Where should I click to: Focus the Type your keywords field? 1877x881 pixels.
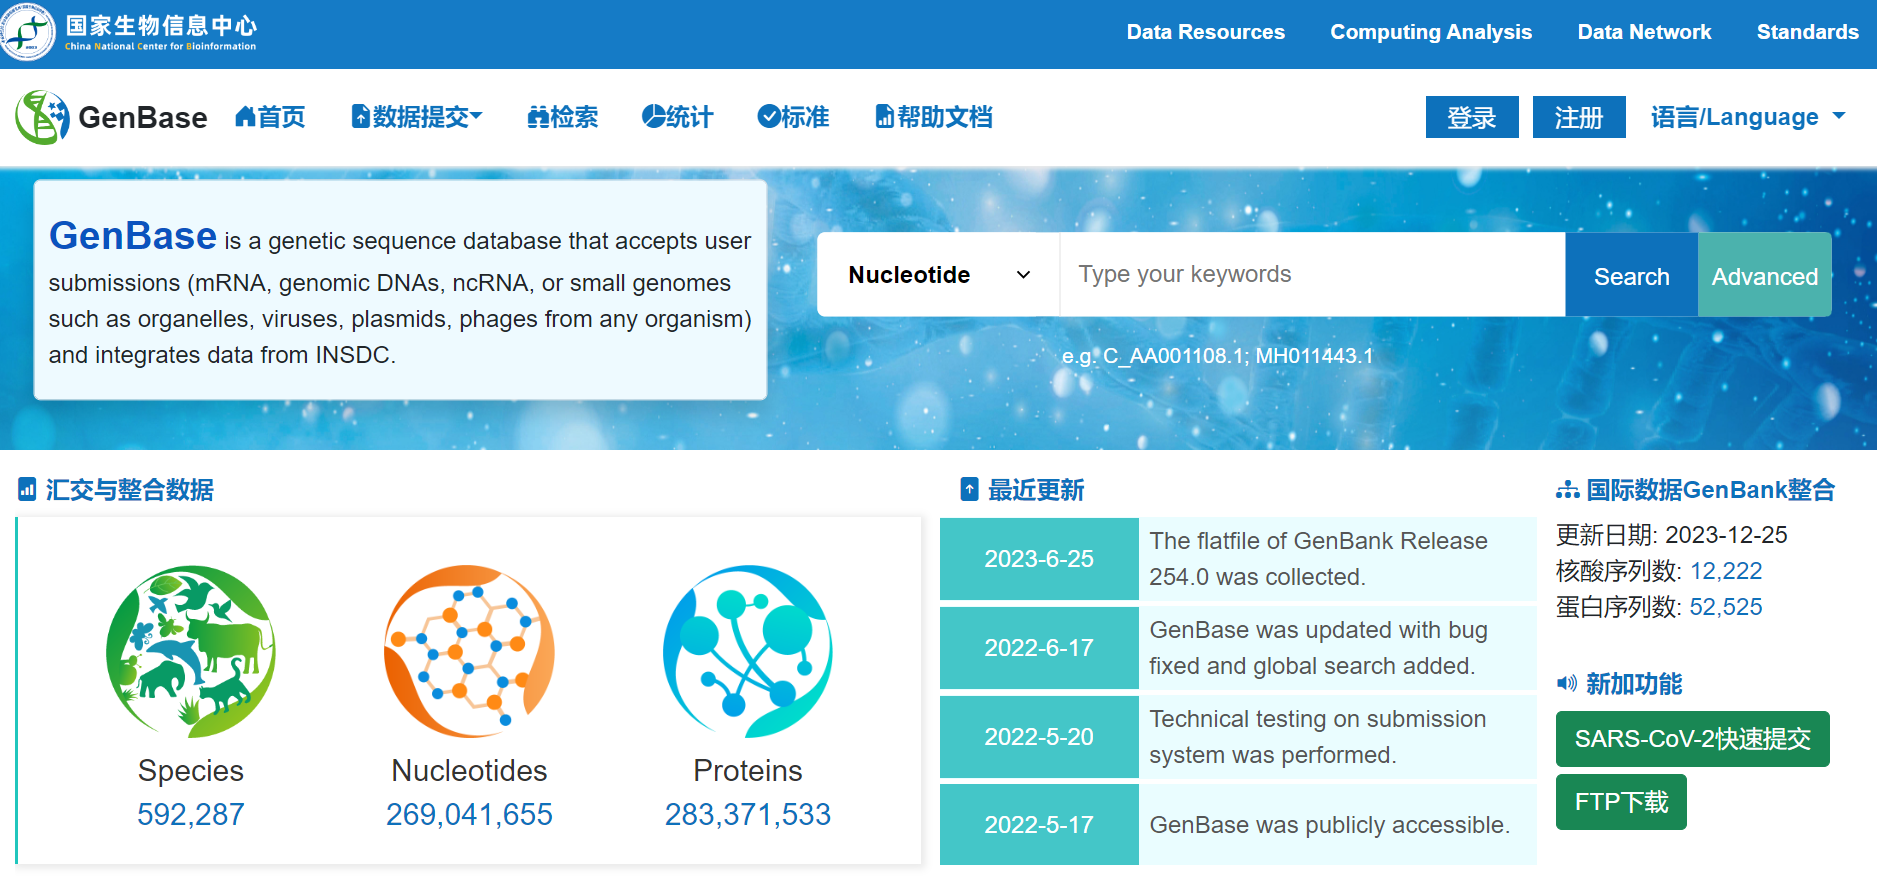(x=1311, y=275)
